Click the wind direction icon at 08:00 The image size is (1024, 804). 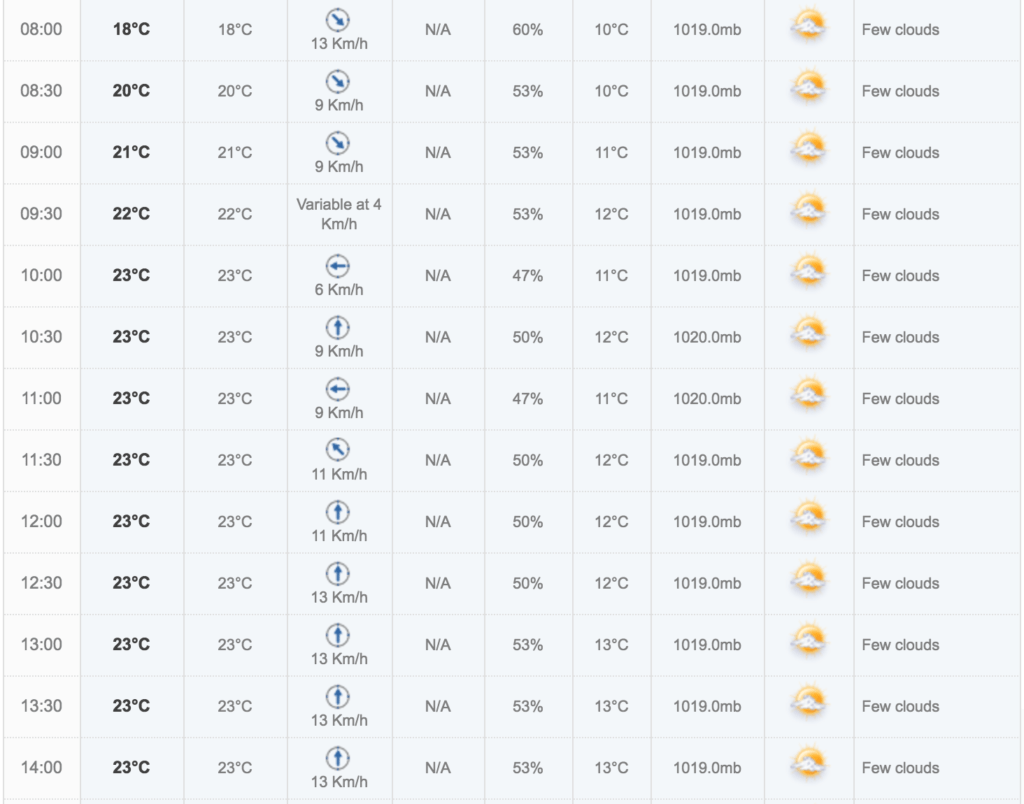click(x=338, y=20)
